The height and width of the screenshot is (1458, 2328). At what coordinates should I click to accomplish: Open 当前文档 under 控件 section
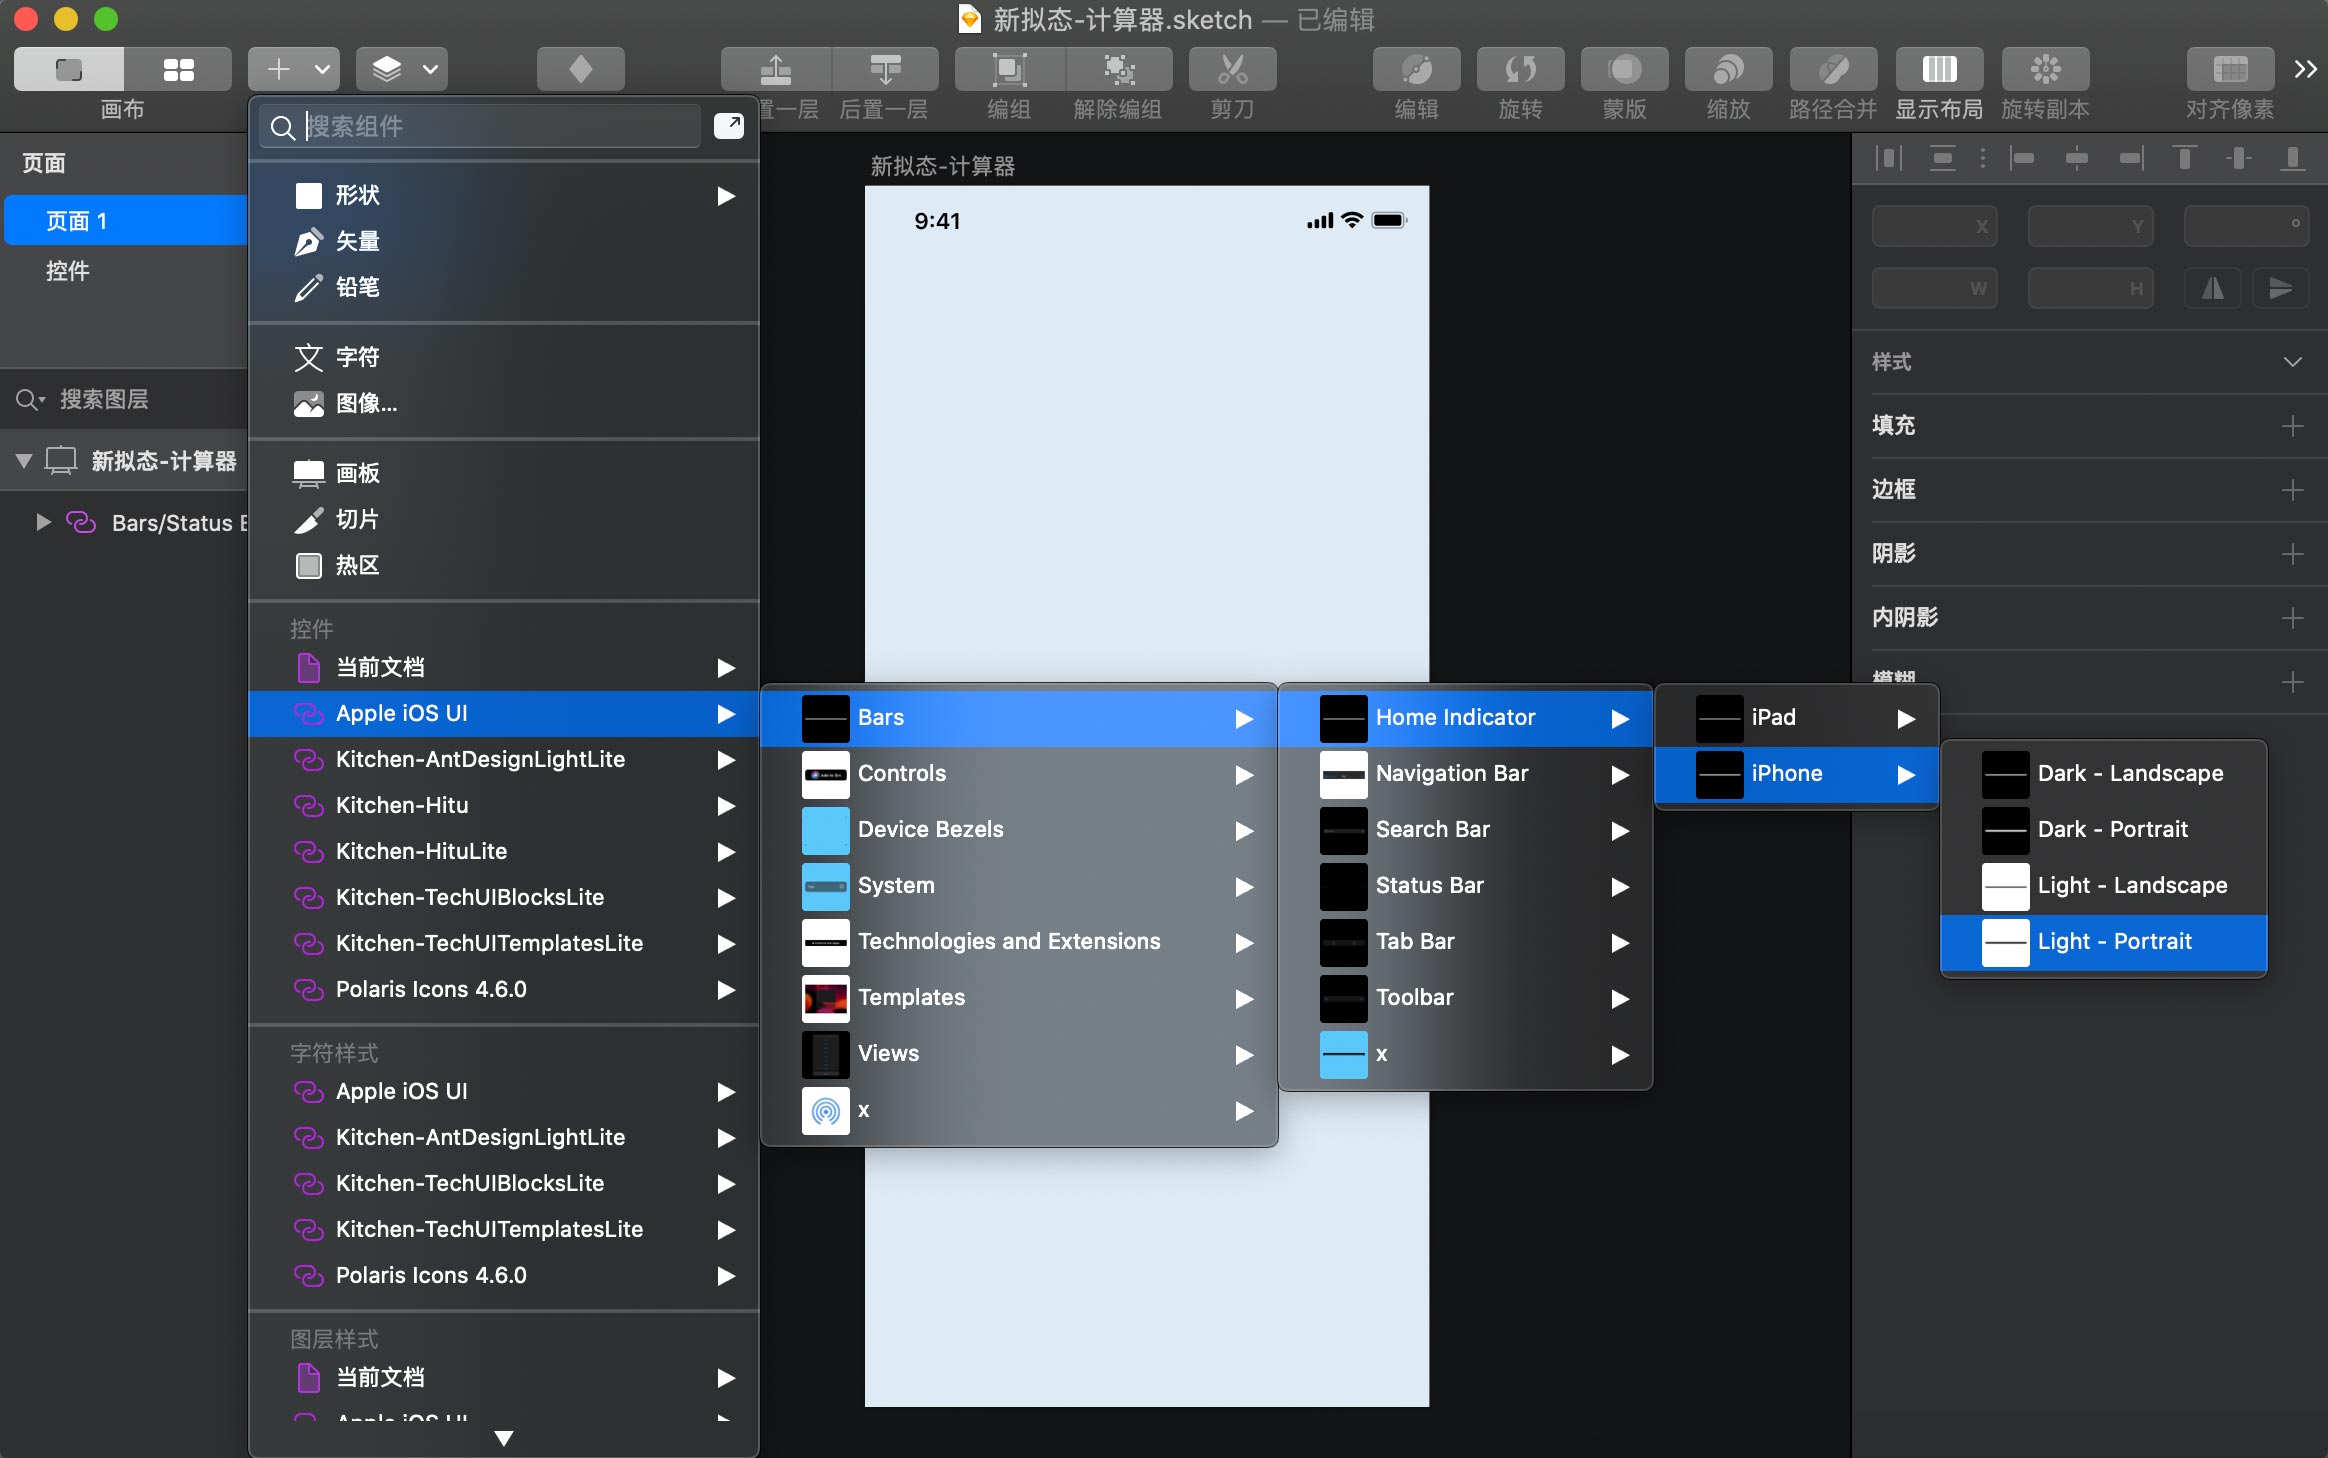tap(504, 667)
